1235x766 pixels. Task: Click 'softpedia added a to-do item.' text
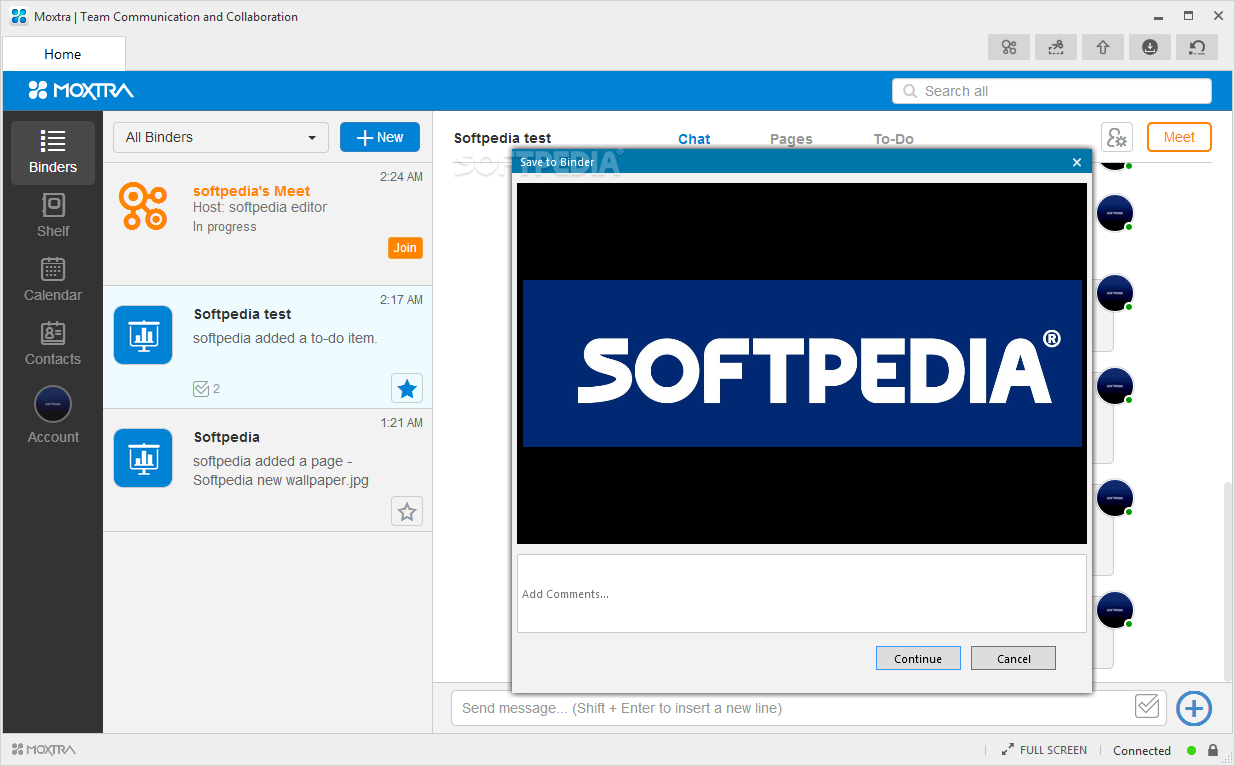[285, 338]
